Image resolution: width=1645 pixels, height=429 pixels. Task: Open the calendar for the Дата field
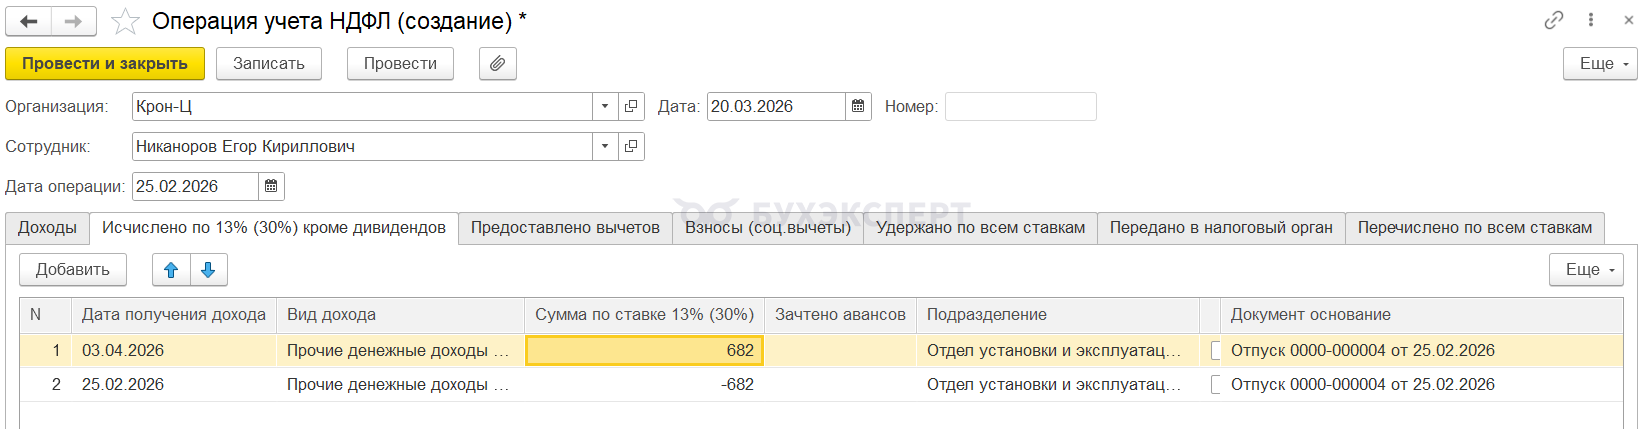coord(858,107)
